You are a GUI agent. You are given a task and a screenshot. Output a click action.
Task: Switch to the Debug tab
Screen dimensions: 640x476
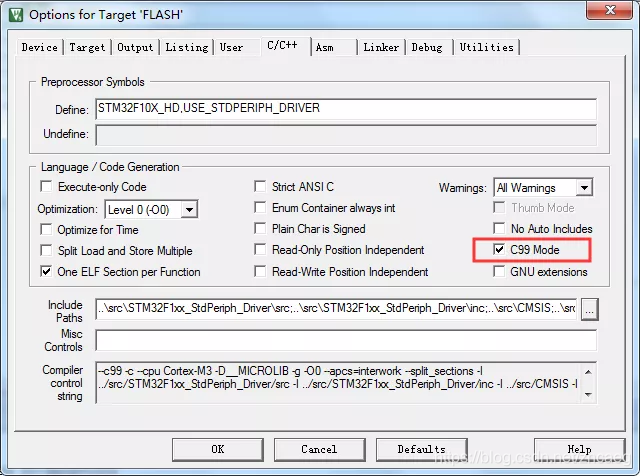[x=427, y=47]
